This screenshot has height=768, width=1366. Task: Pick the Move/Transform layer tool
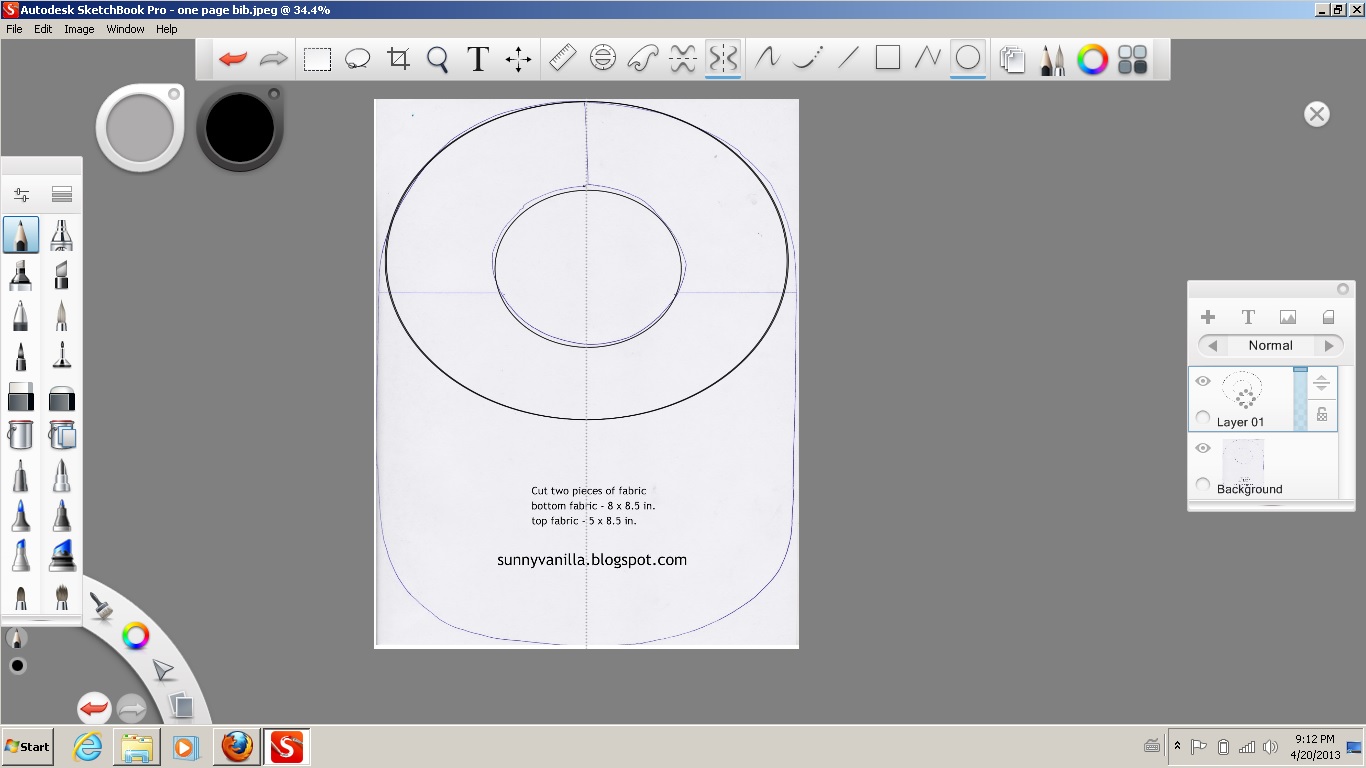(x=518, y=59)
